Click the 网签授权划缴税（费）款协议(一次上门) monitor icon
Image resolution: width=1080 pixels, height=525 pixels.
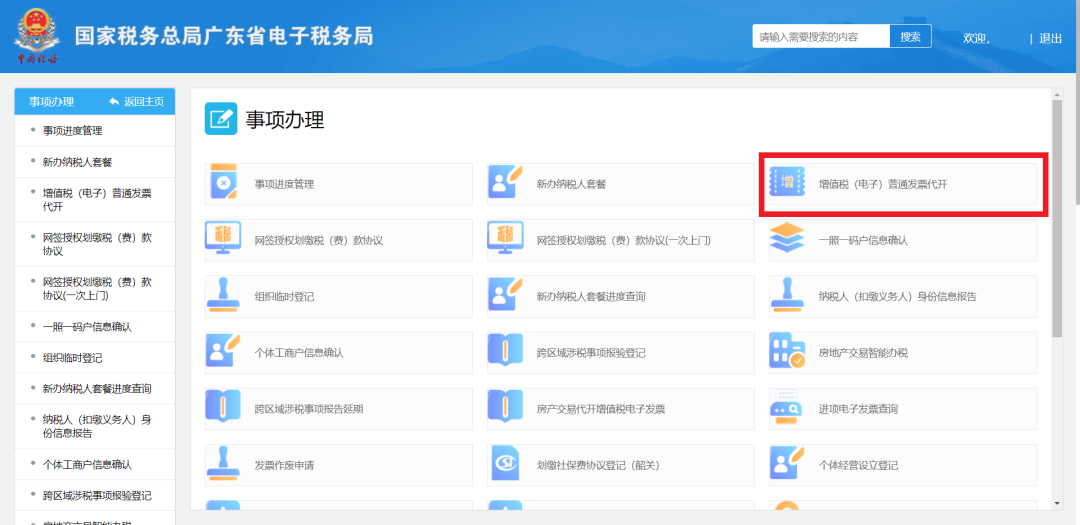pos(506,238)
